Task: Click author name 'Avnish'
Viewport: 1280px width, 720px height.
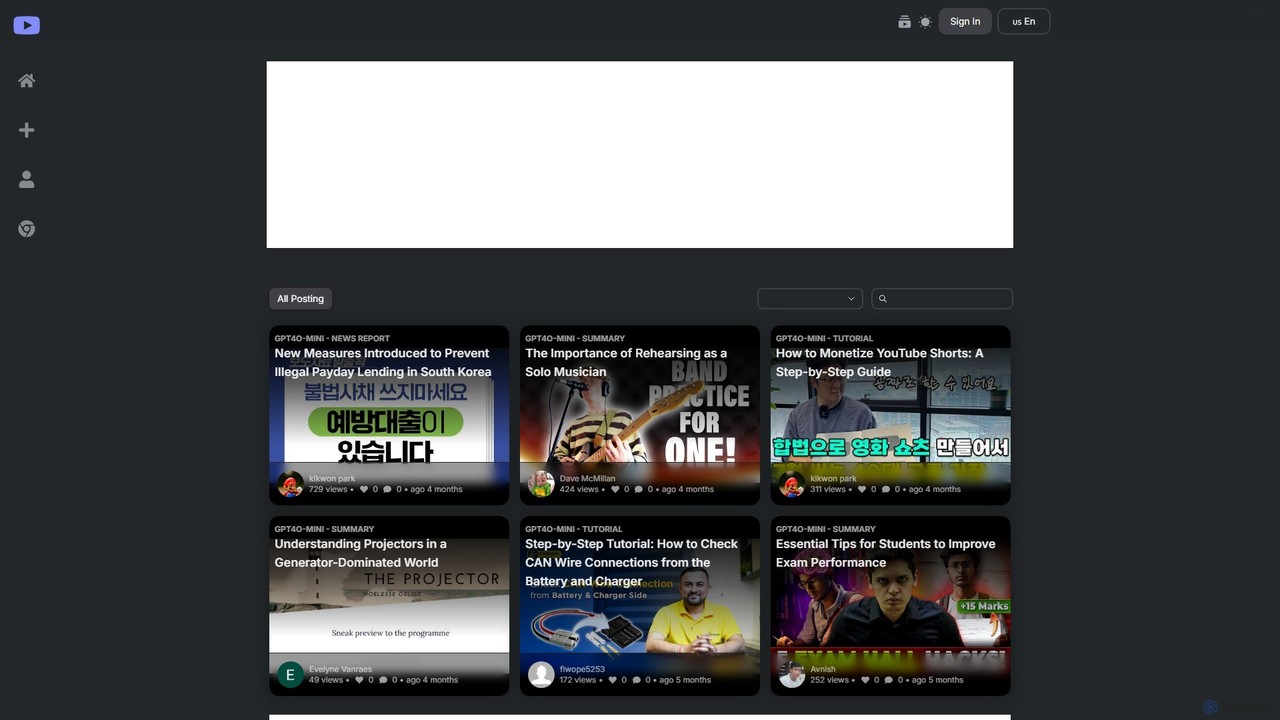Action: coord(824,669)
